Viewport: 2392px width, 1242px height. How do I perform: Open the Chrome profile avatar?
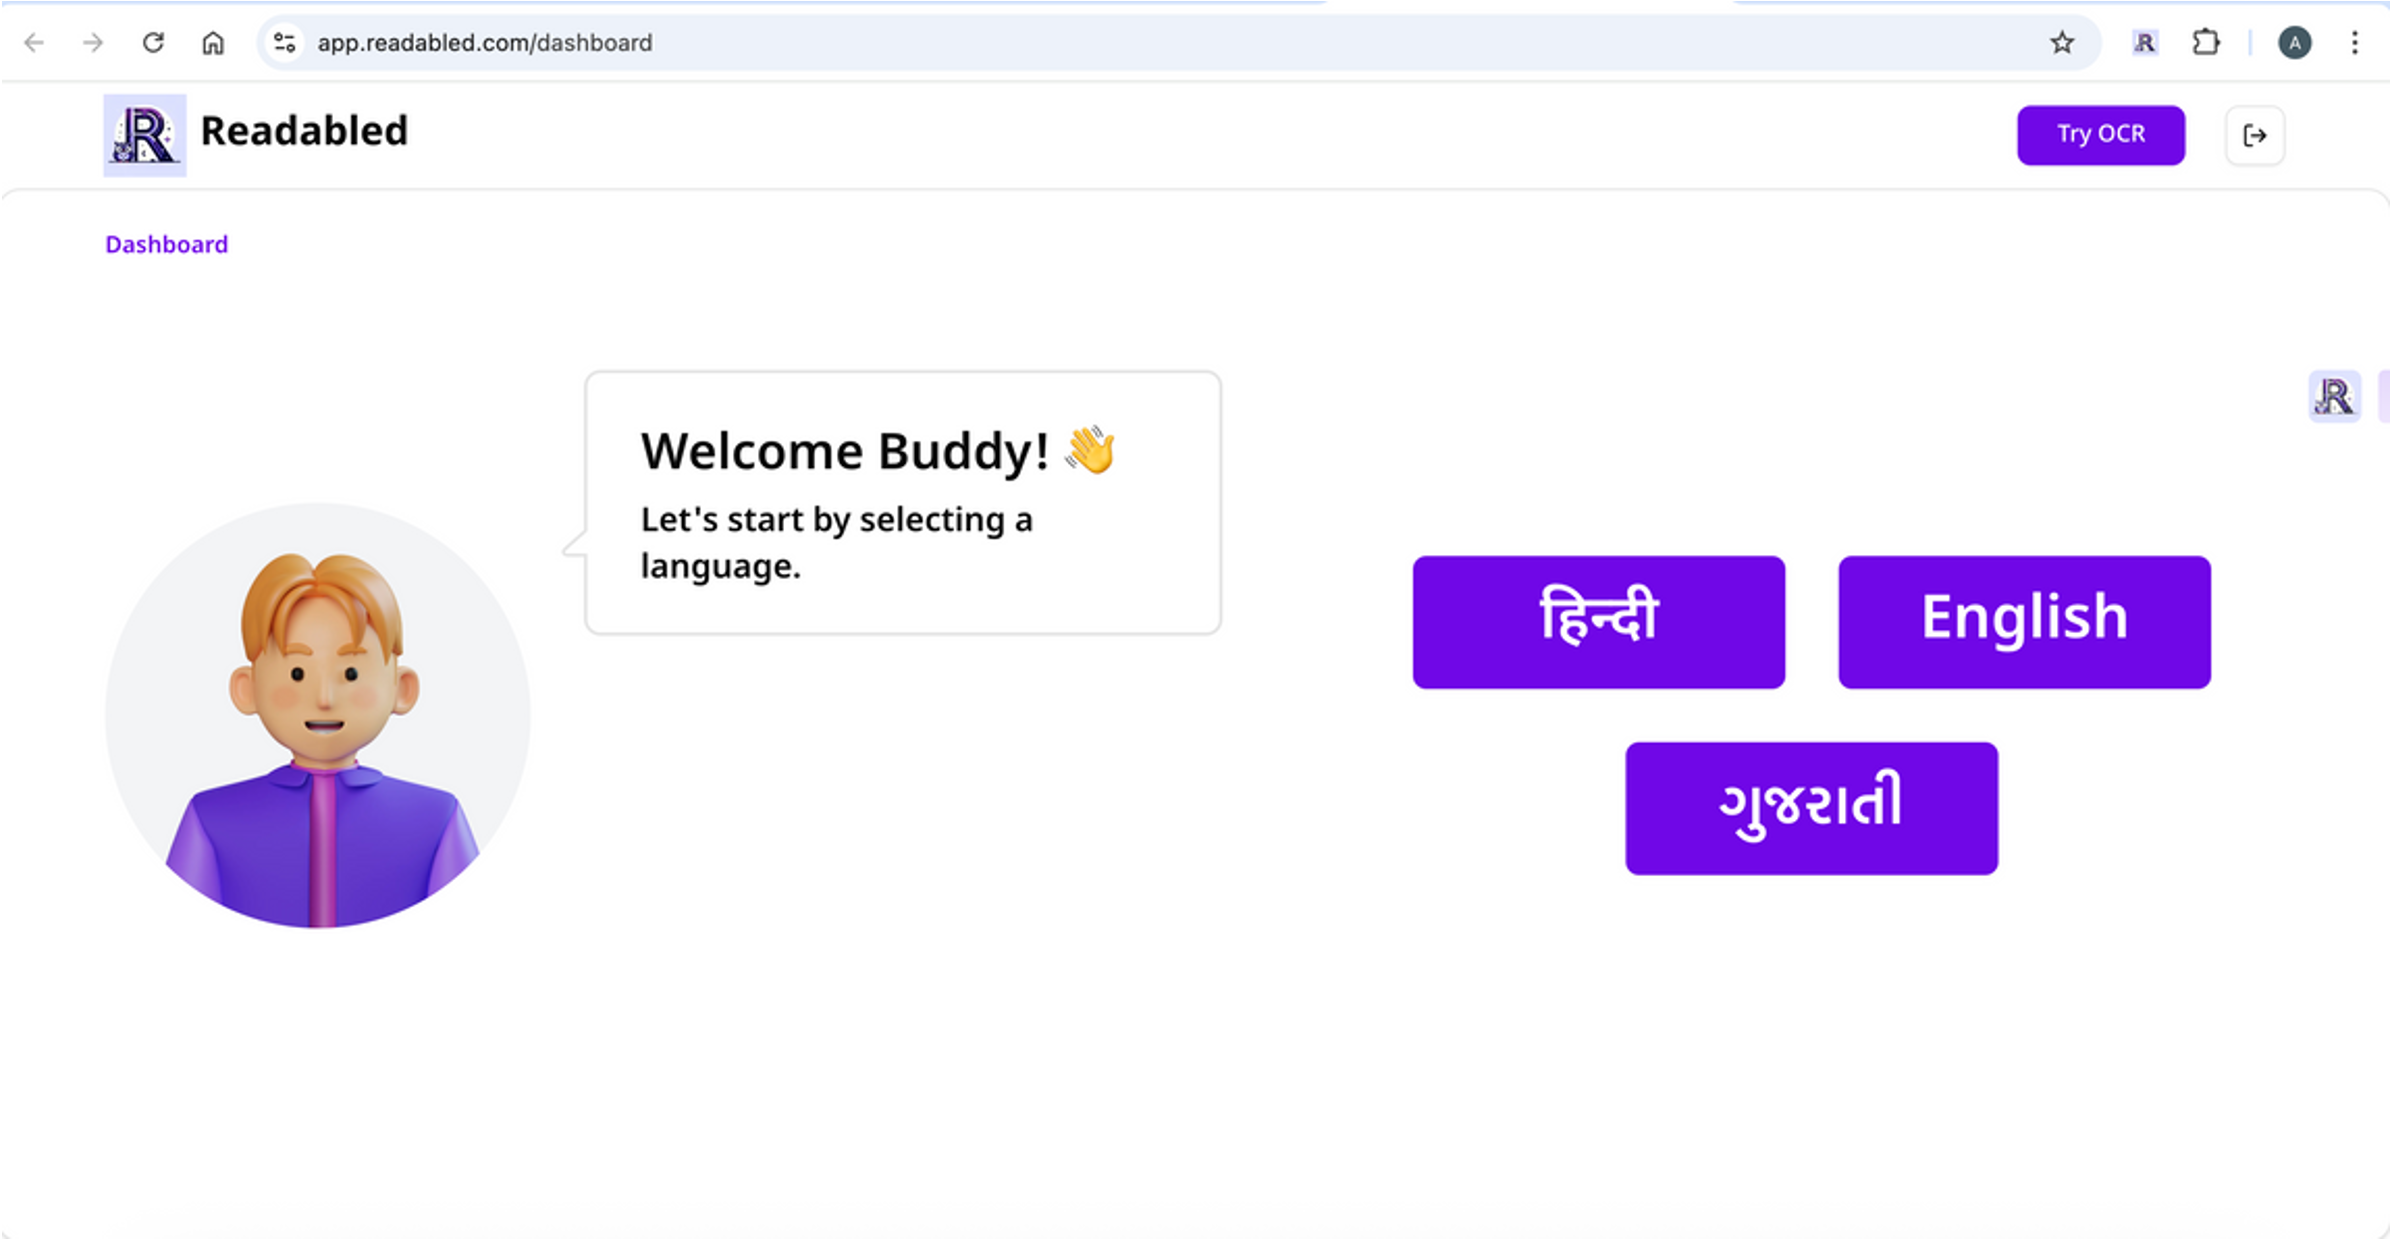tap(2295, 43)
